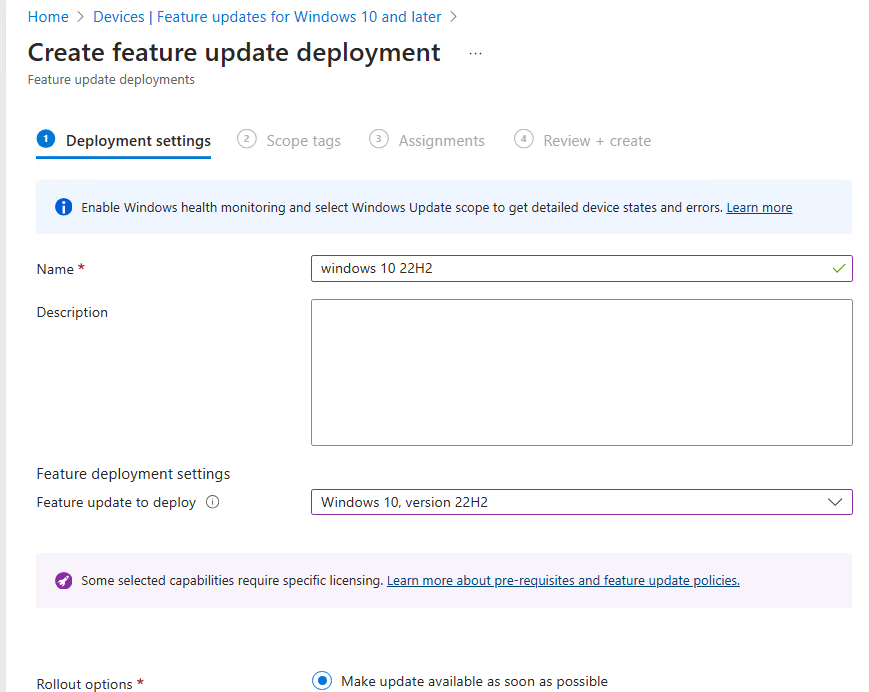
Task: Click the Rollout options label
Action: pos(84,684)
